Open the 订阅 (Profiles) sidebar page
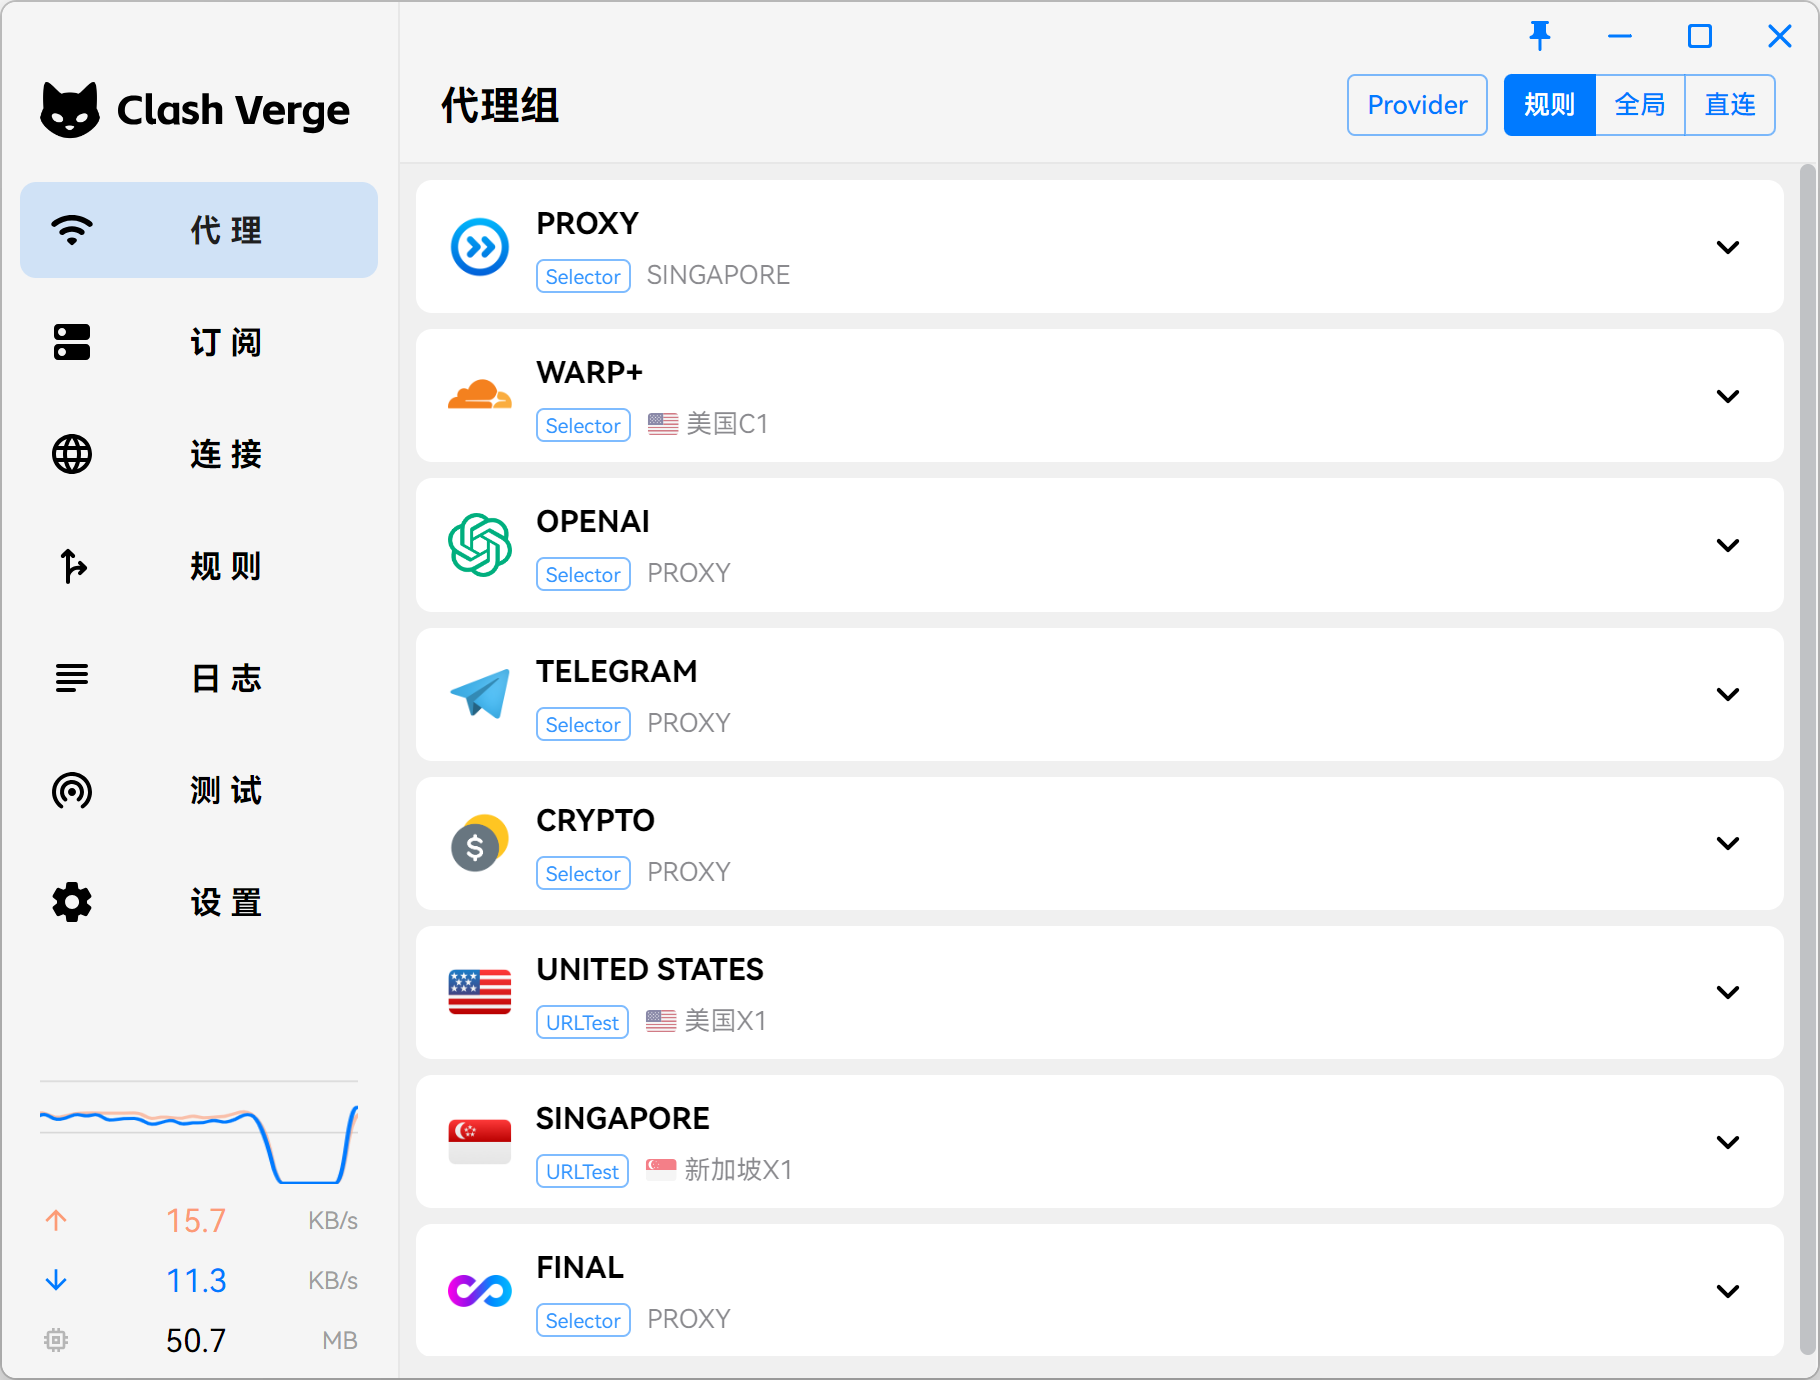The height and width of the screenshot is (1380, 1820). 199,342
